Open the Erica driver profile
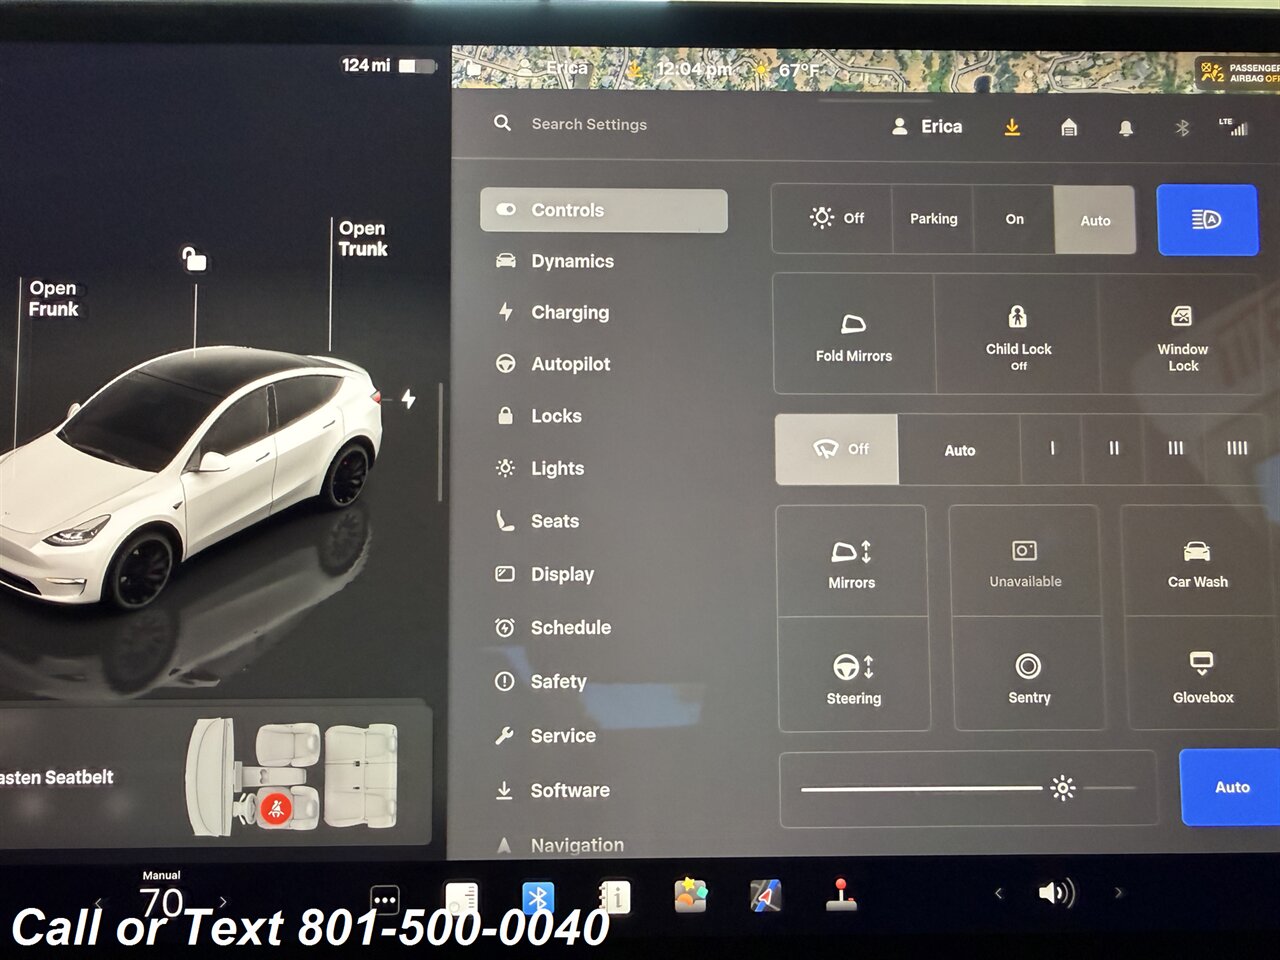Screen dimensions: 1280x960 [x=927, y=126]
